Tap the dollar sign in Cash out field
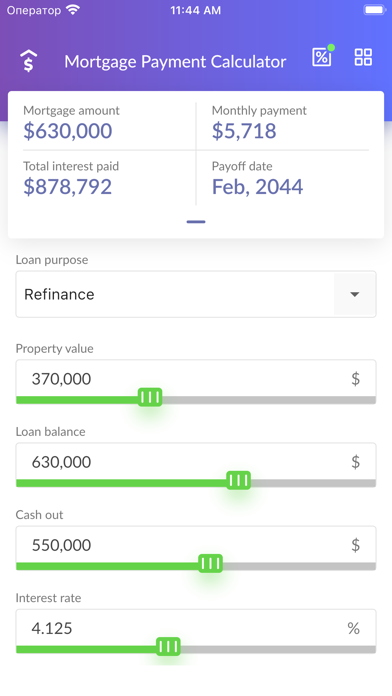Viewport: 392px width, 696px height. (356, 545)
